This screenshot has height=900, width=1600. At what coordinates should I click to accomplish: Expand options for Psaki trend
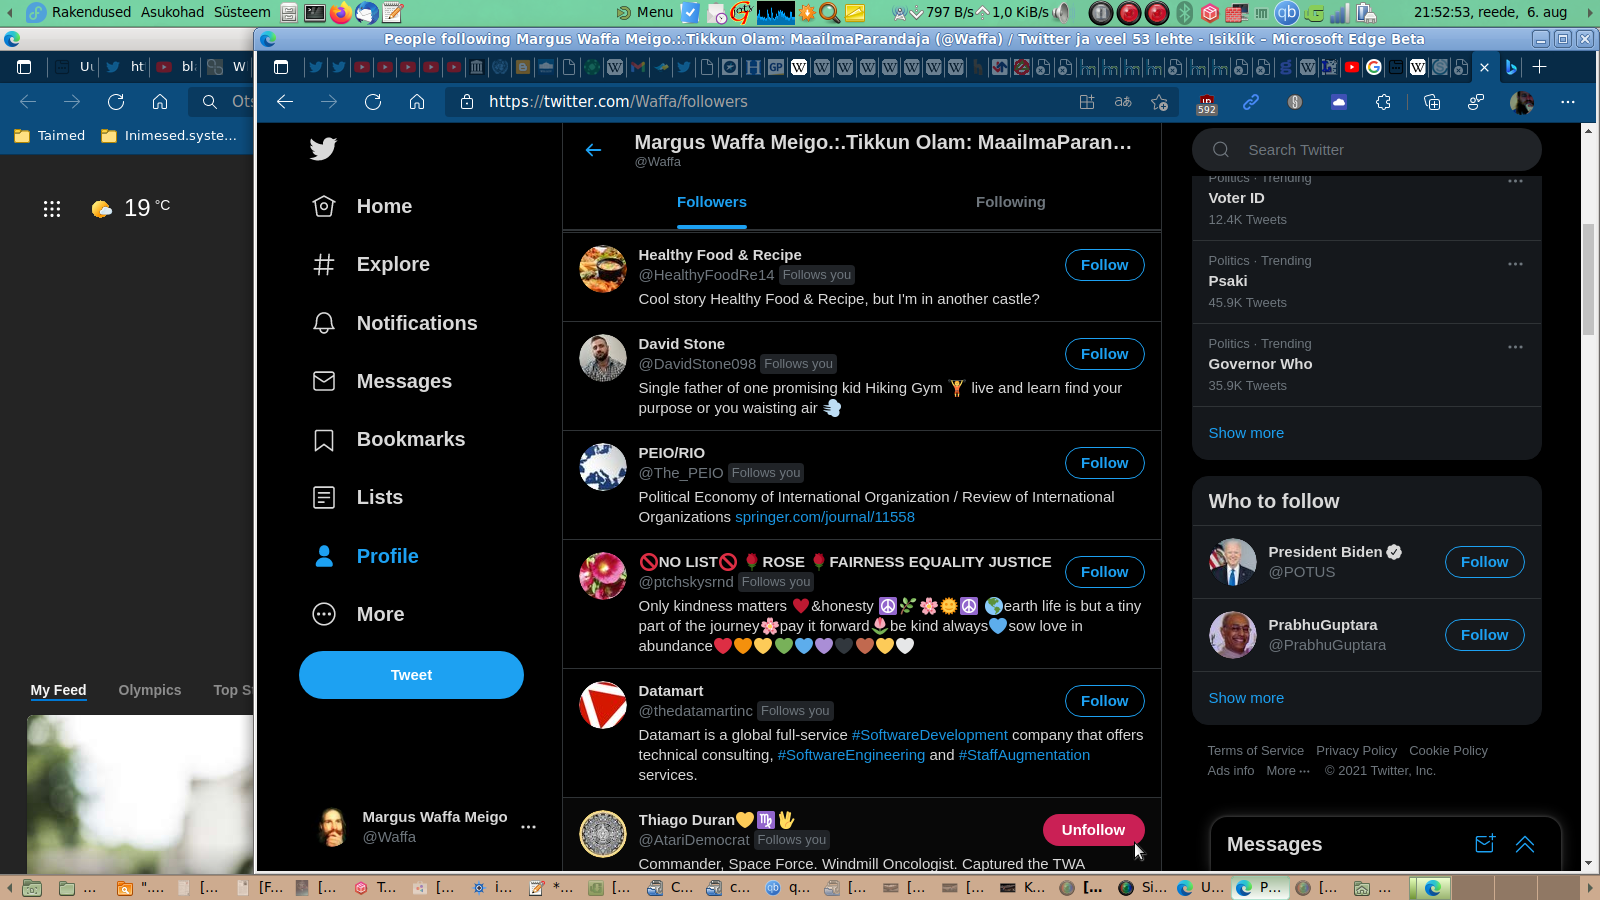point(1515,264)
